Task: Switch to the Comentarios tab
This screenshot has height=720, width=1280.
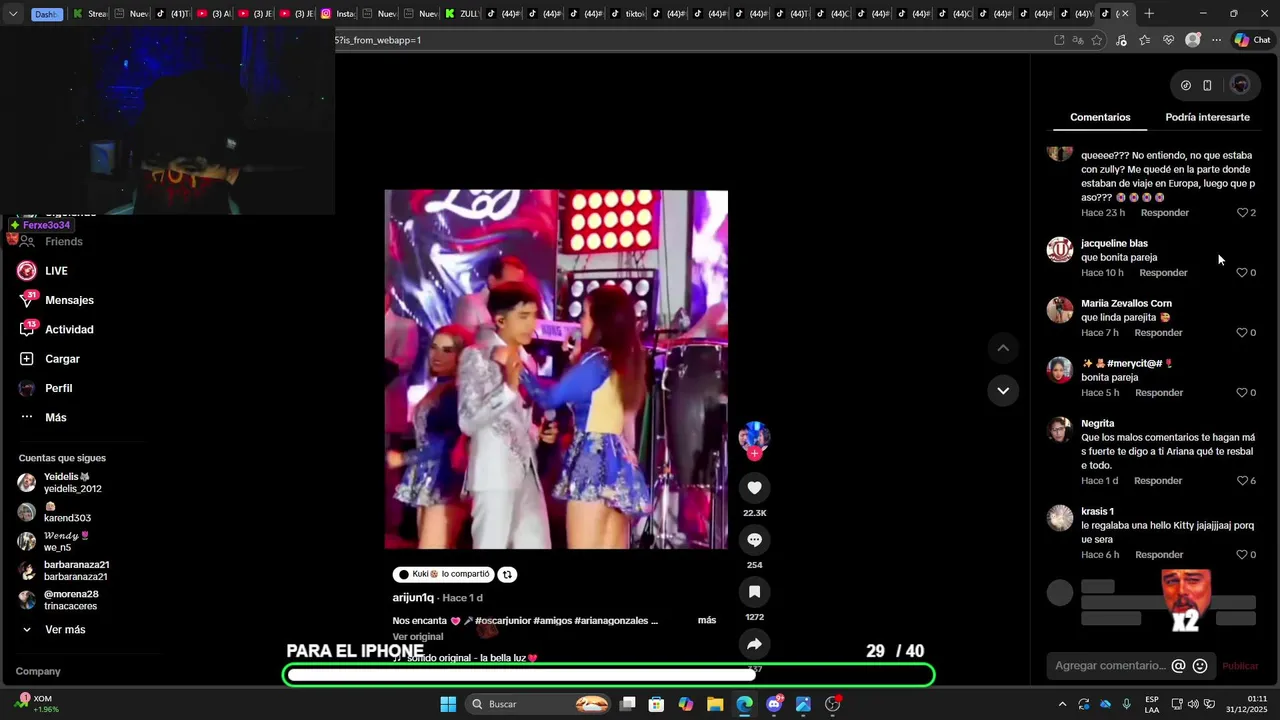Action: 1100,117
